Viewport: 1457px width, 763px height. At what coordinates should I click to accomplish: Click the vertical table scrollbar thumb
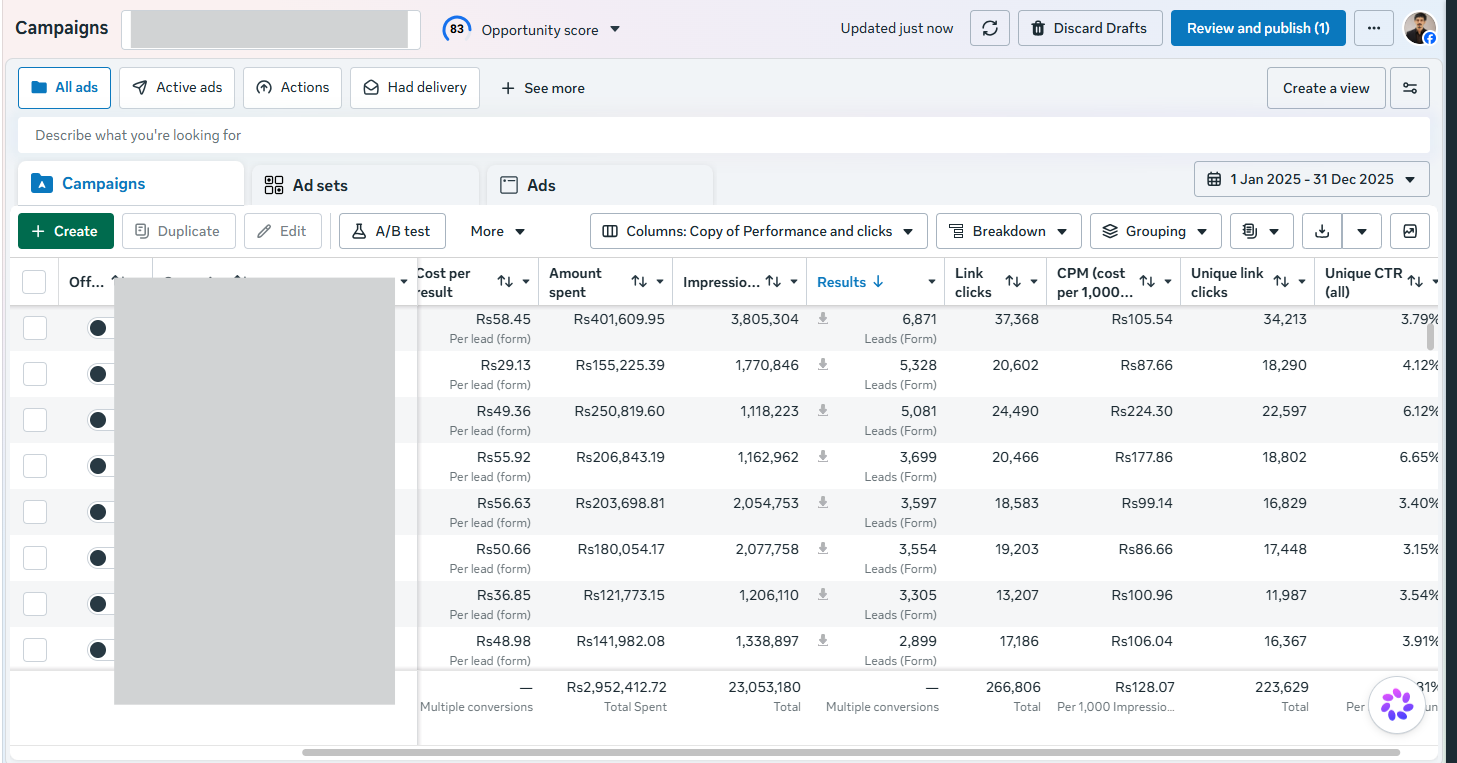tap(1431, 337)
